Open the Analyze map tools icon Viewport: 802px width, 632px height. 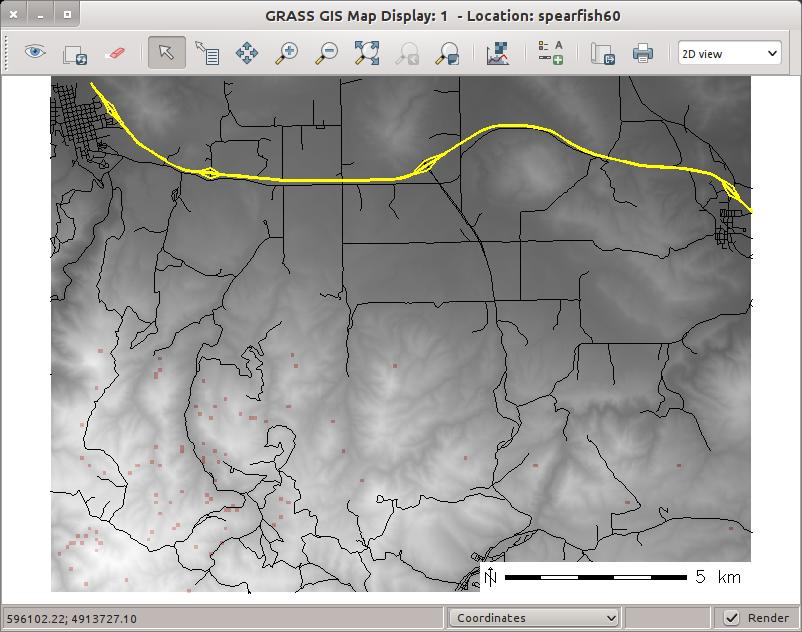[x=498, y=53]
